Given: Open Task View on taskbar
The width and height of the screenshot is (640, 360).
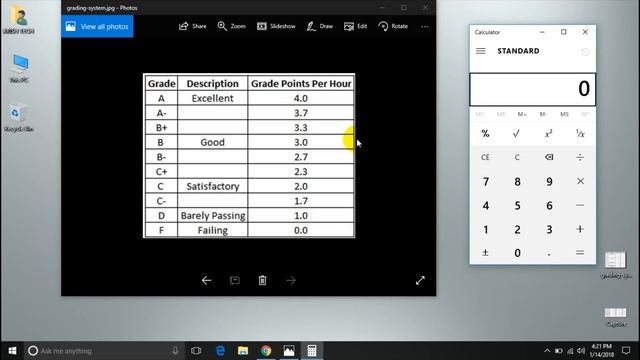Looking at the screenshot, I should click(196, 351).
